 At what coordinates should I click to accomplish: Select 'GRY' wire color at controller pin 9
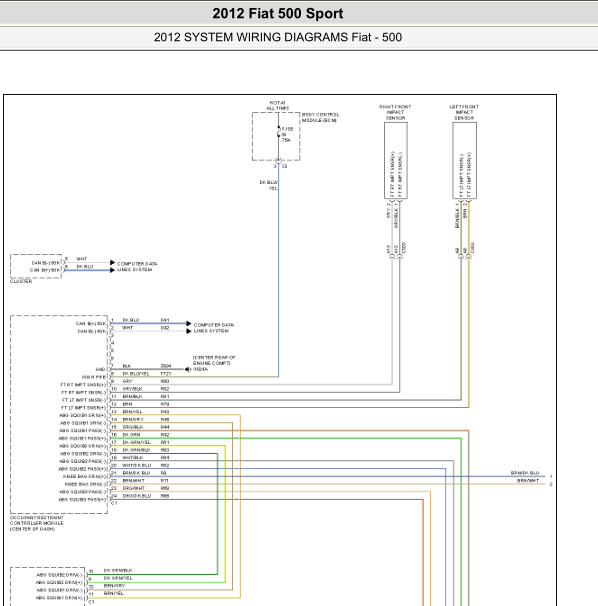(127, 381)
